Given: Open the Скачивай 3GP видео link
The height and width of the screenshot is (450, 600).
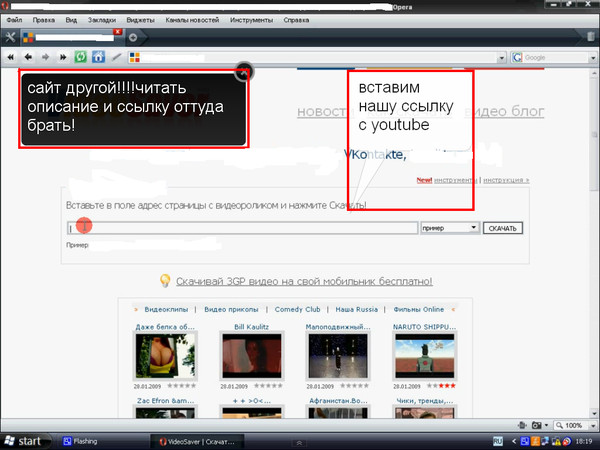Looking at the screenshot, I should click(x=304, y=281).
